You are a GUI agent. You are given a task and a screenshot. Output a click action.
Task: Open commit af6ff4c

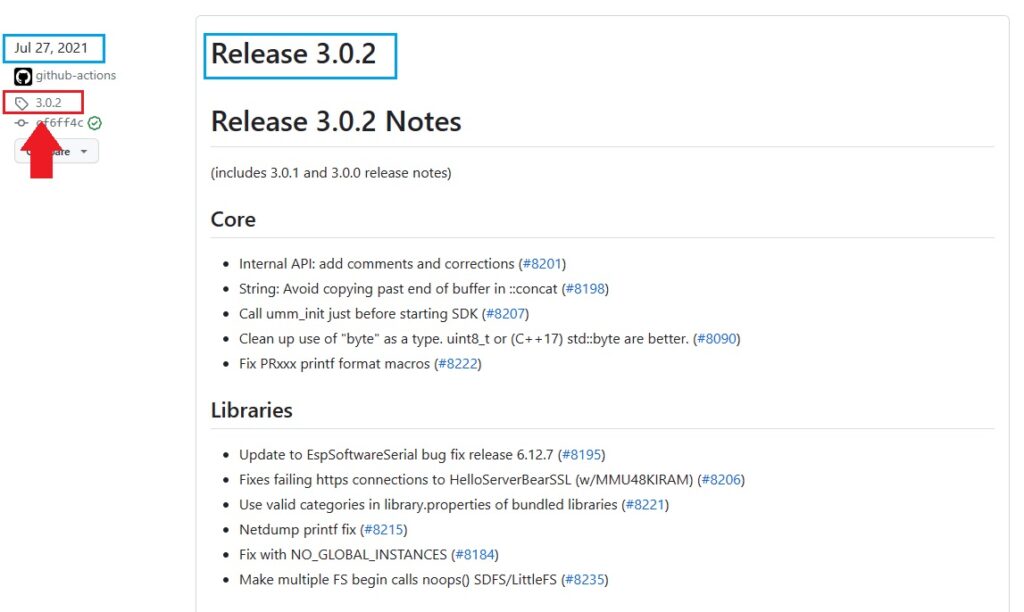click(x=58, y=123)
